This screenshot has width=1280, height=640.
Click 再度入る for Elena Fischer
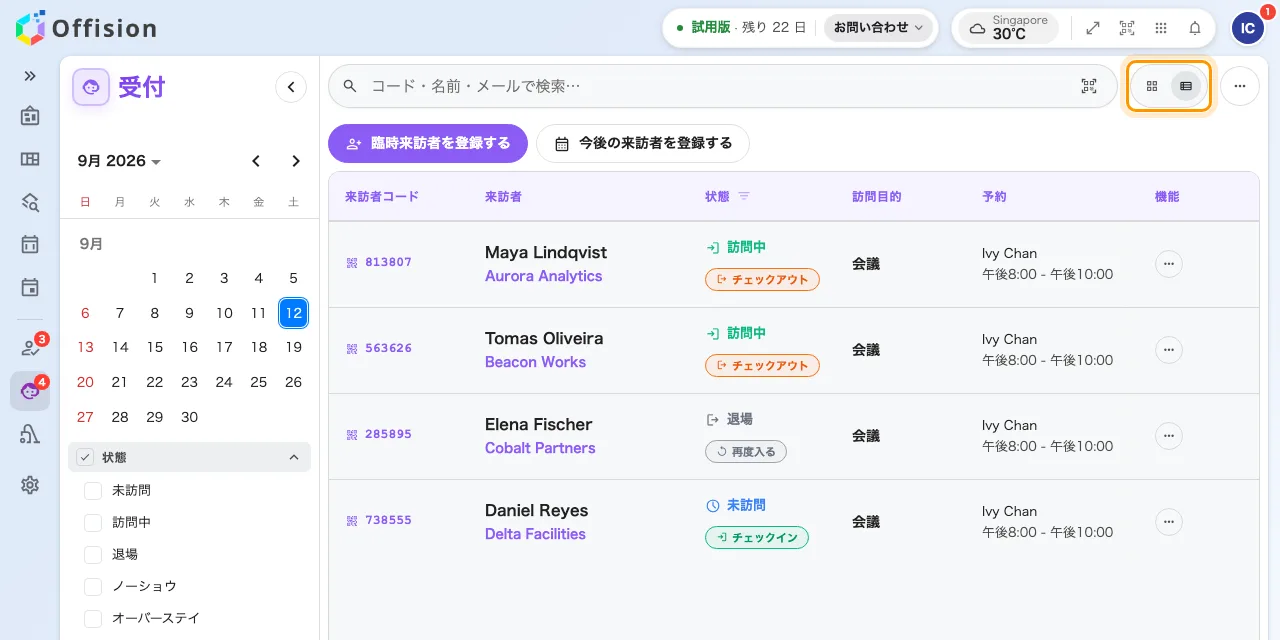[746, 452]
